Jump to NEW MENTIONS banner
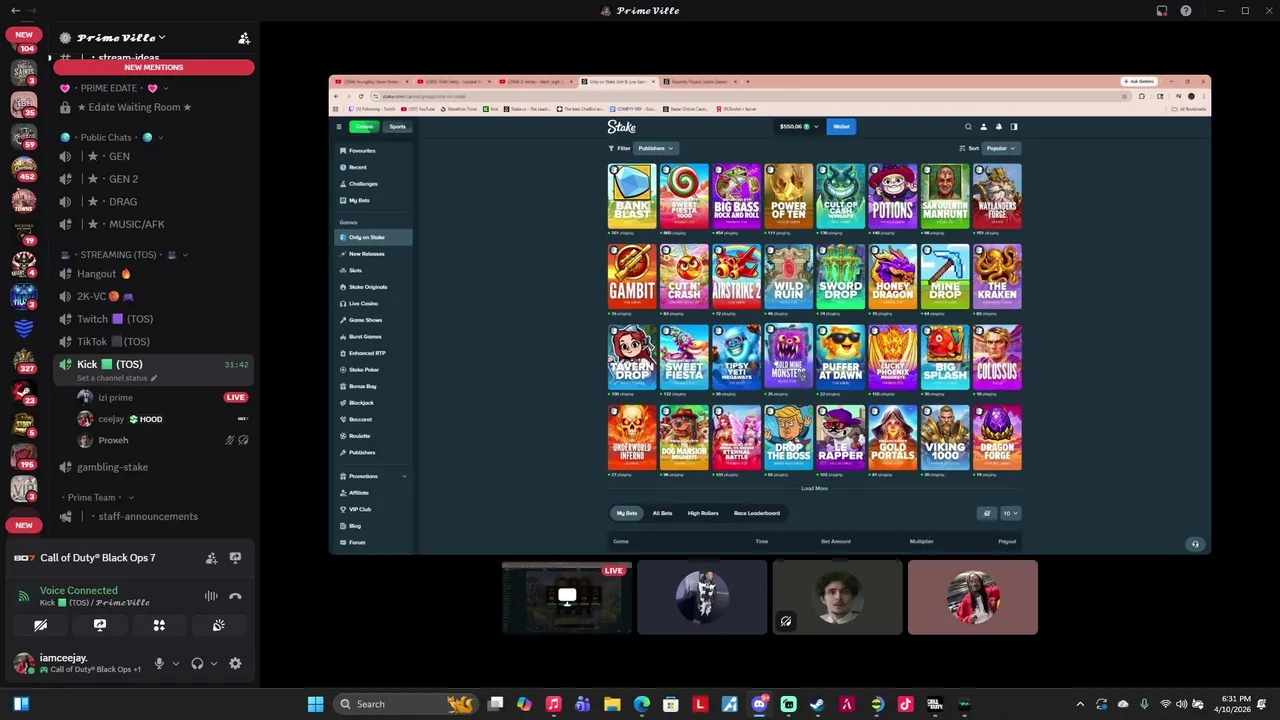 pyautogui.click(x=154, y=67)
